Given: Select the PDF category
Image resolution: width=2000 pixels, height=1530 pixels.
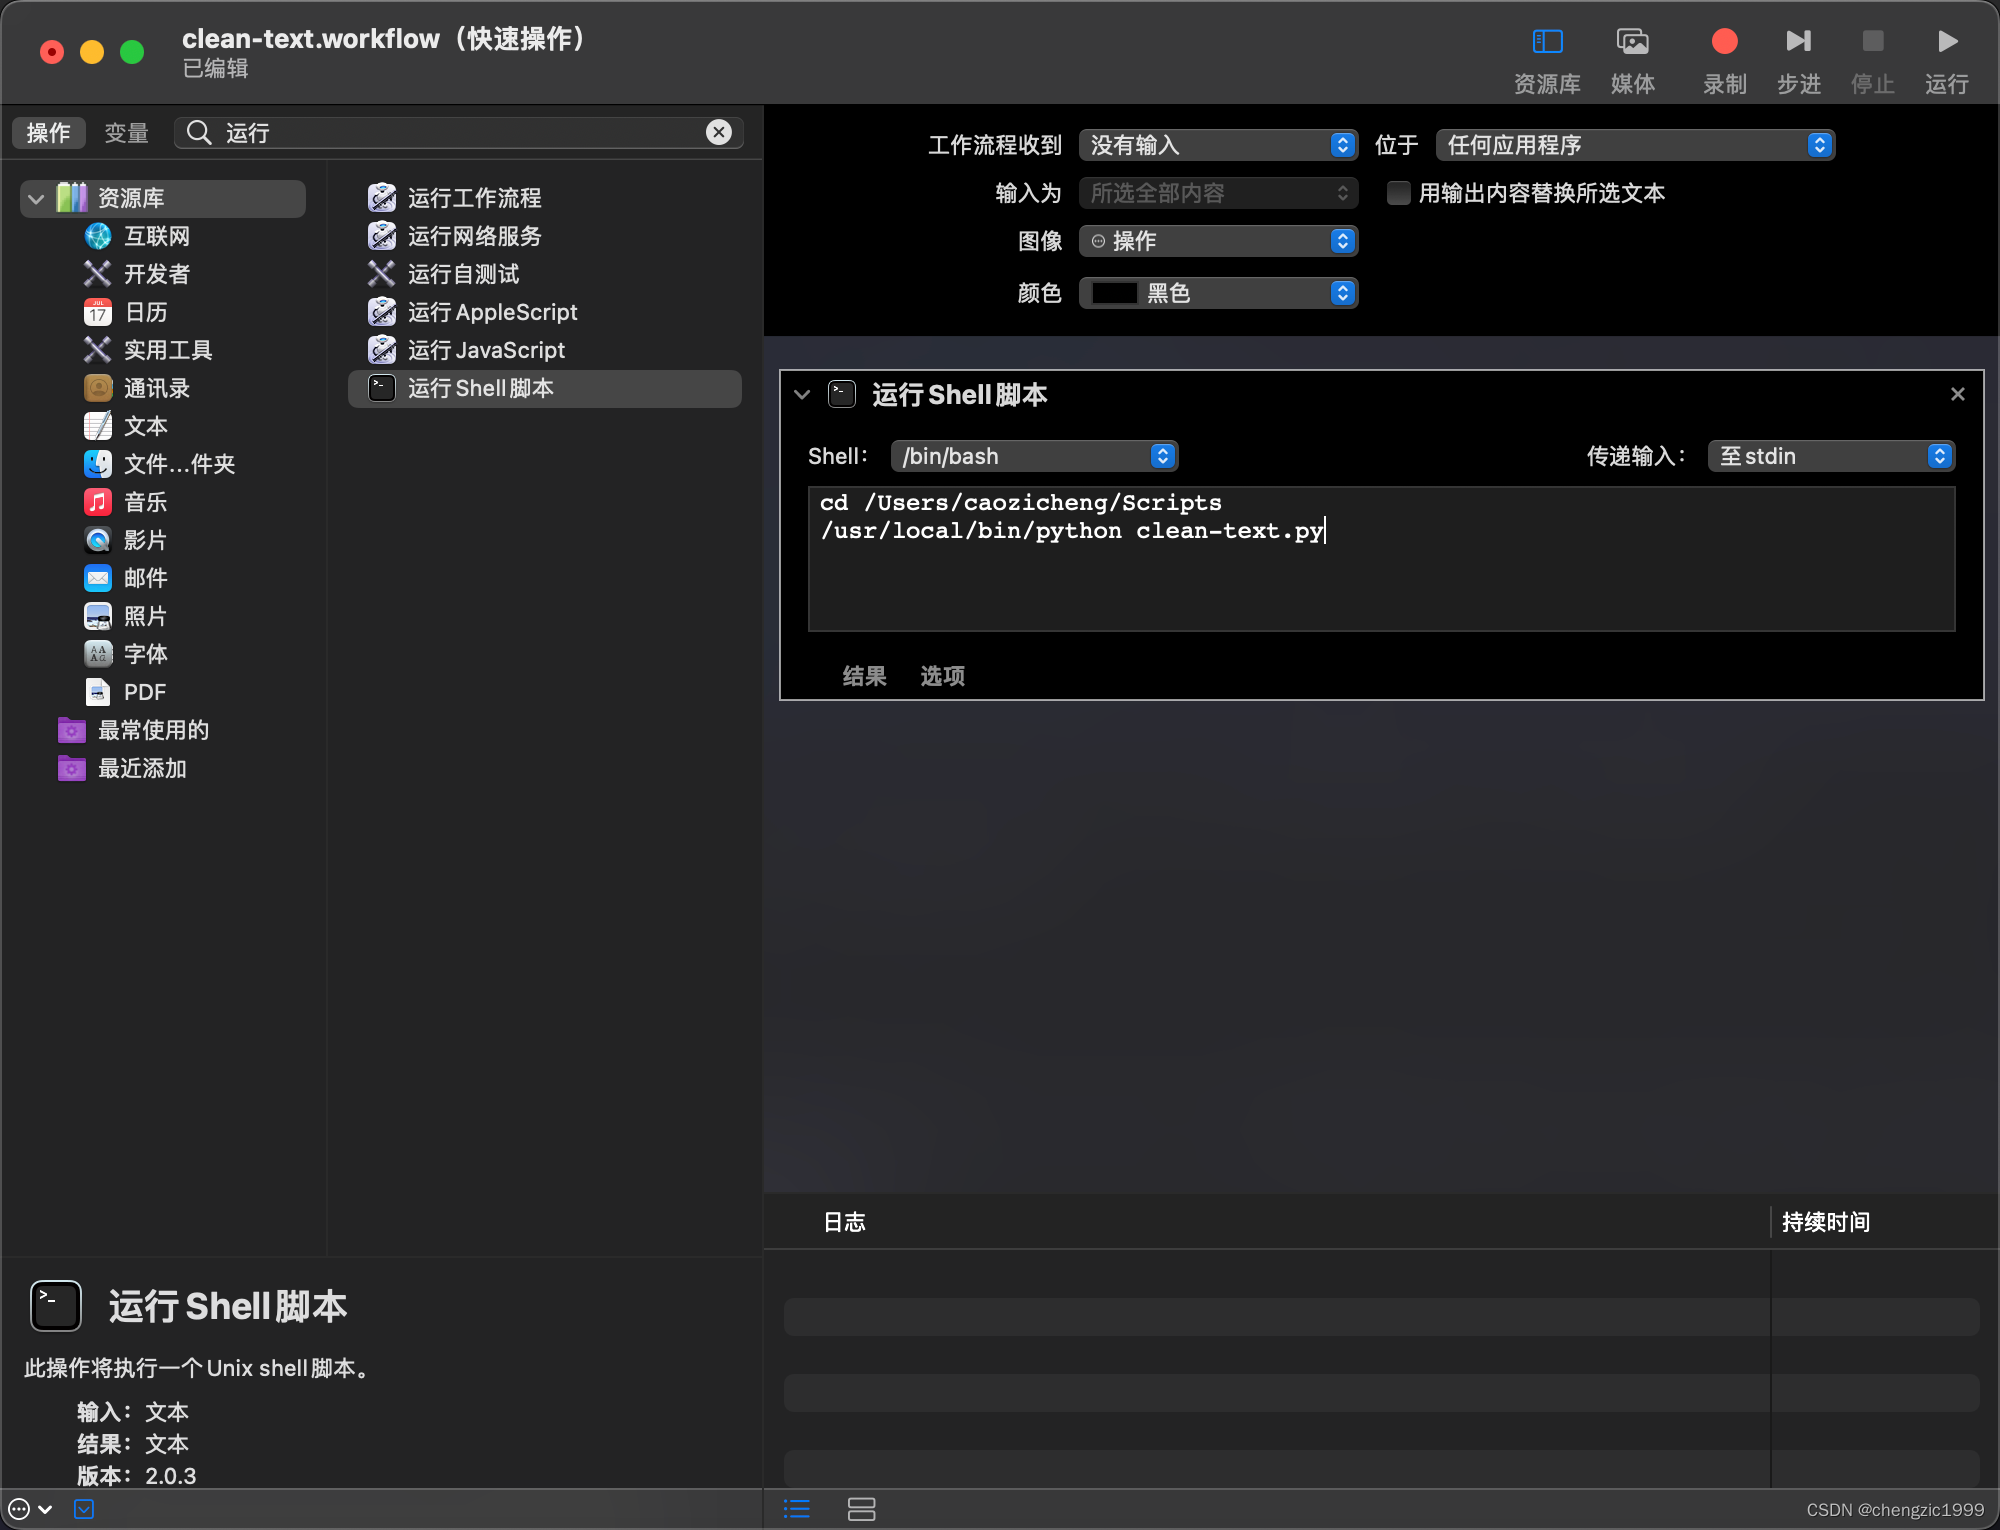Looking at the screenshot, I should click(125, 692).
